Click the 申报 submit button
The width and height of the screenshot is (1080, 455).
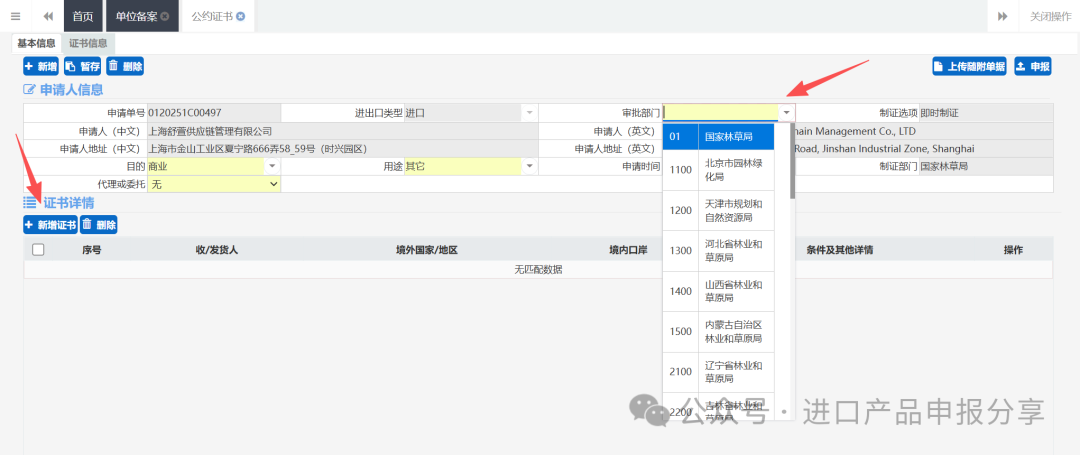tap(1033, 67)
